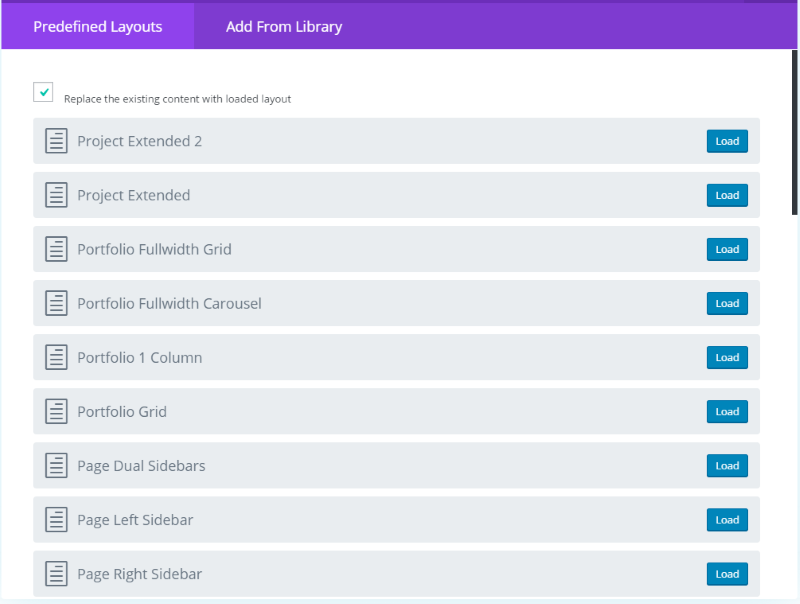The height and width of the screenshot is (604, 800).
Task: Load the Portfolio 1 Column layout
Action: (727, 358)
